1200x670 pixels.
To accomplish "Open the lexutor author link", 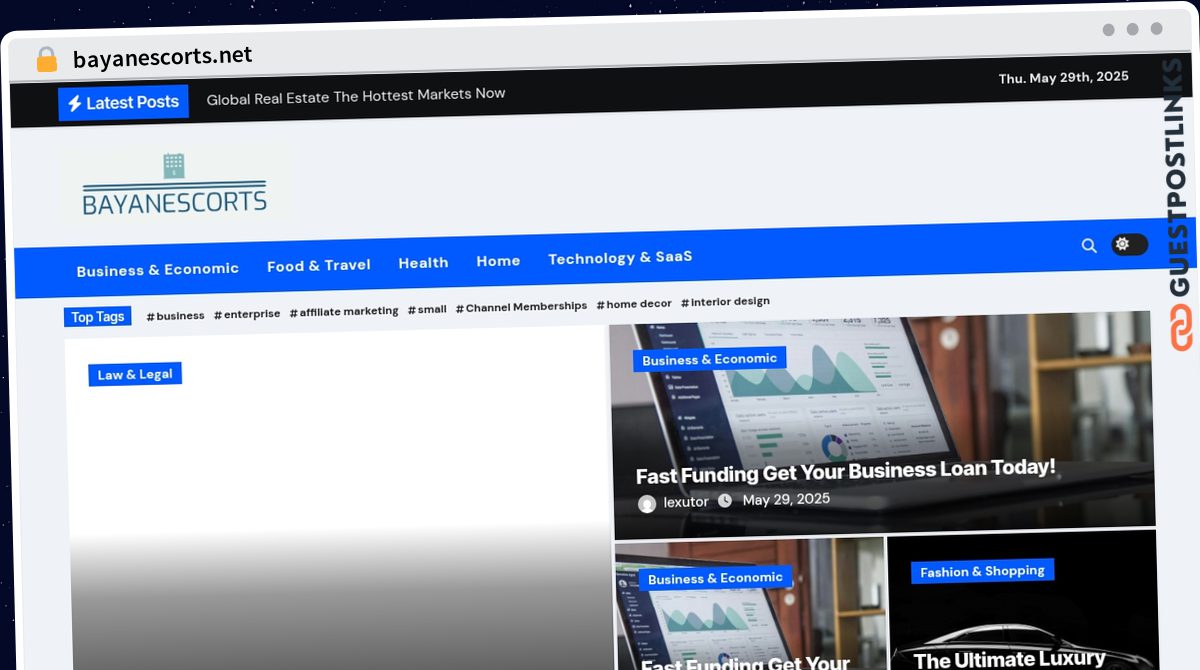I will coord(686,502).
